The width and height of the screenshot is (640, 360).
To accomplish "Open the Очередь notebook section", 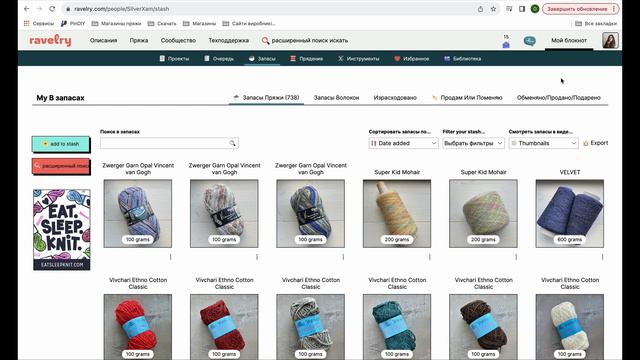I will (219, 59).
